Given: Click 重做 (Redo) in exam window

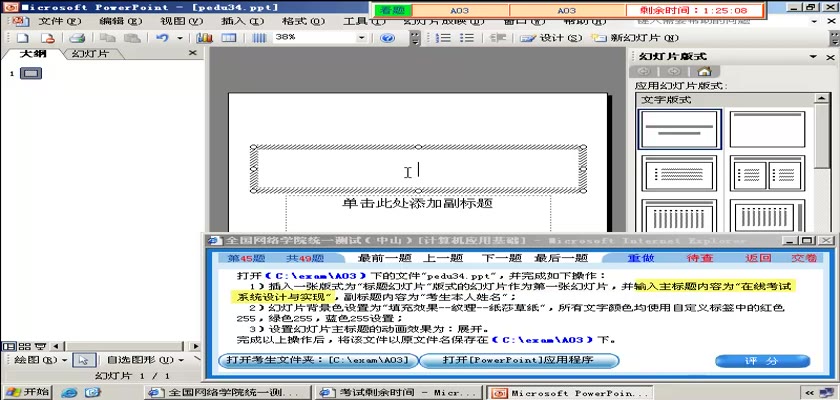Looking at the screenshot, I should tap(641, 258).
